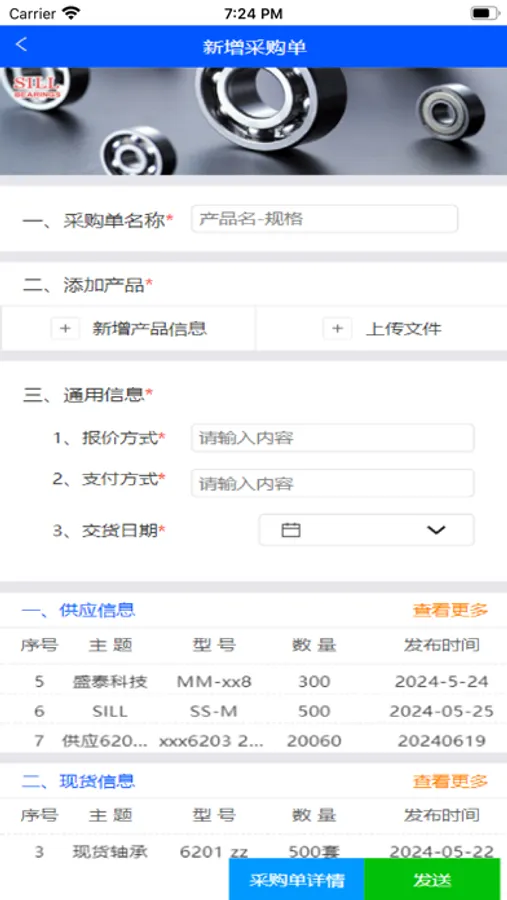Expand the 交货日期 dropdown chevron

click(436, 530)
